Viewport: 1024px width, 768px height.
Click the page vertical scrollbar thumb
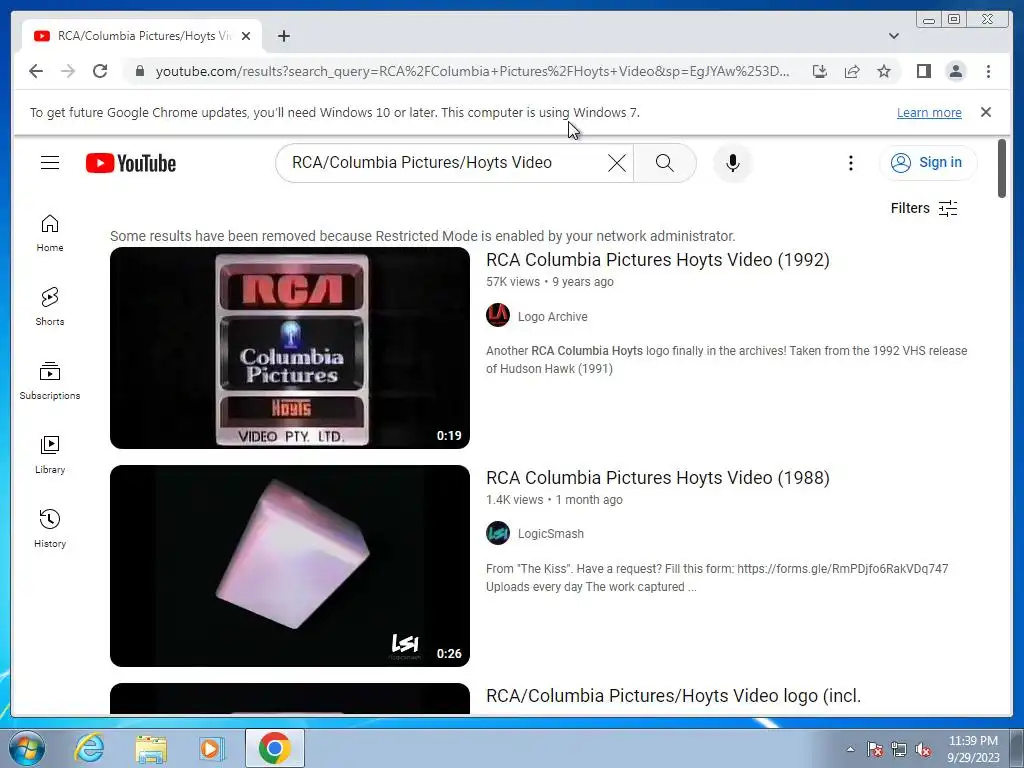(x=1002, y=168)
